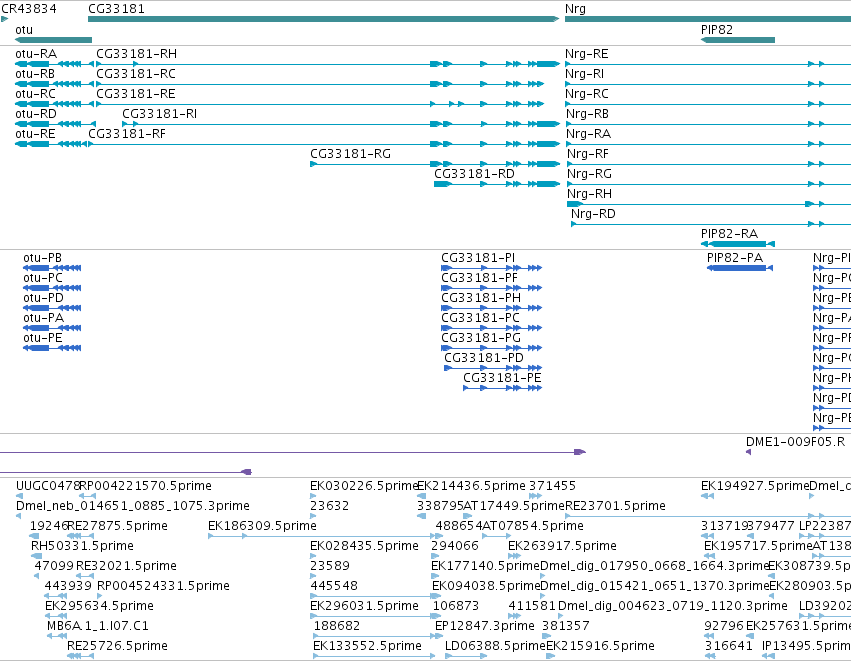Select the LD06388.5prime EST
The width and height of the screenshot is (851, 661).
click(x=466, y=656)
